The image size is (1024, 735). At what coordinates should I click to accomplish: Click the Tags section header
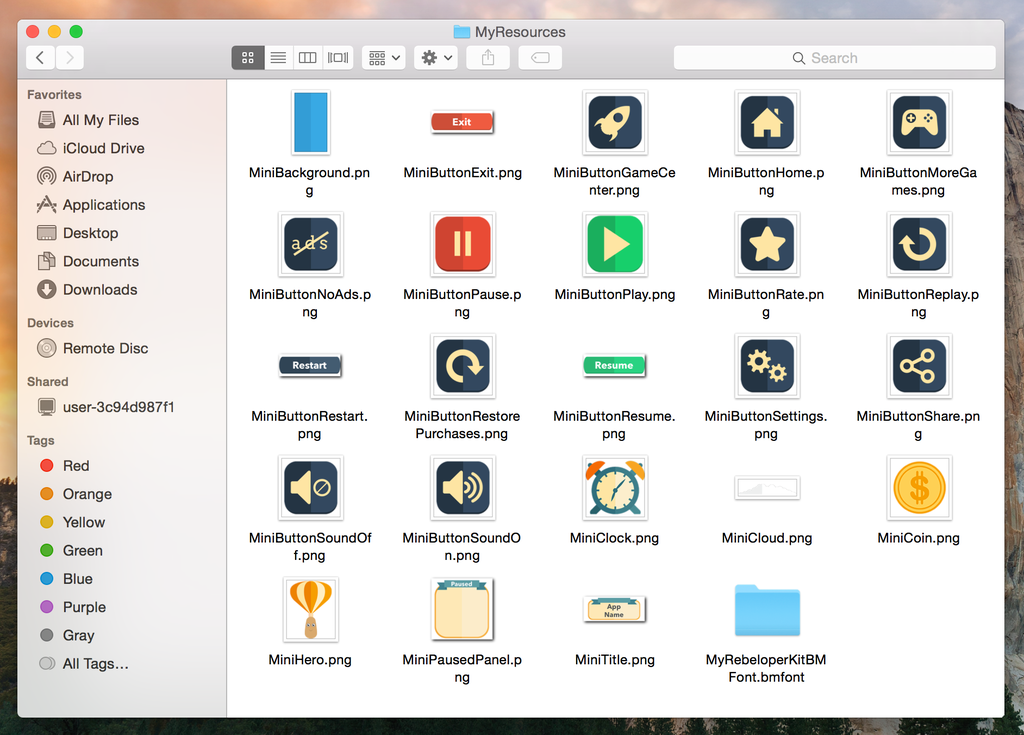click(40, 440)
